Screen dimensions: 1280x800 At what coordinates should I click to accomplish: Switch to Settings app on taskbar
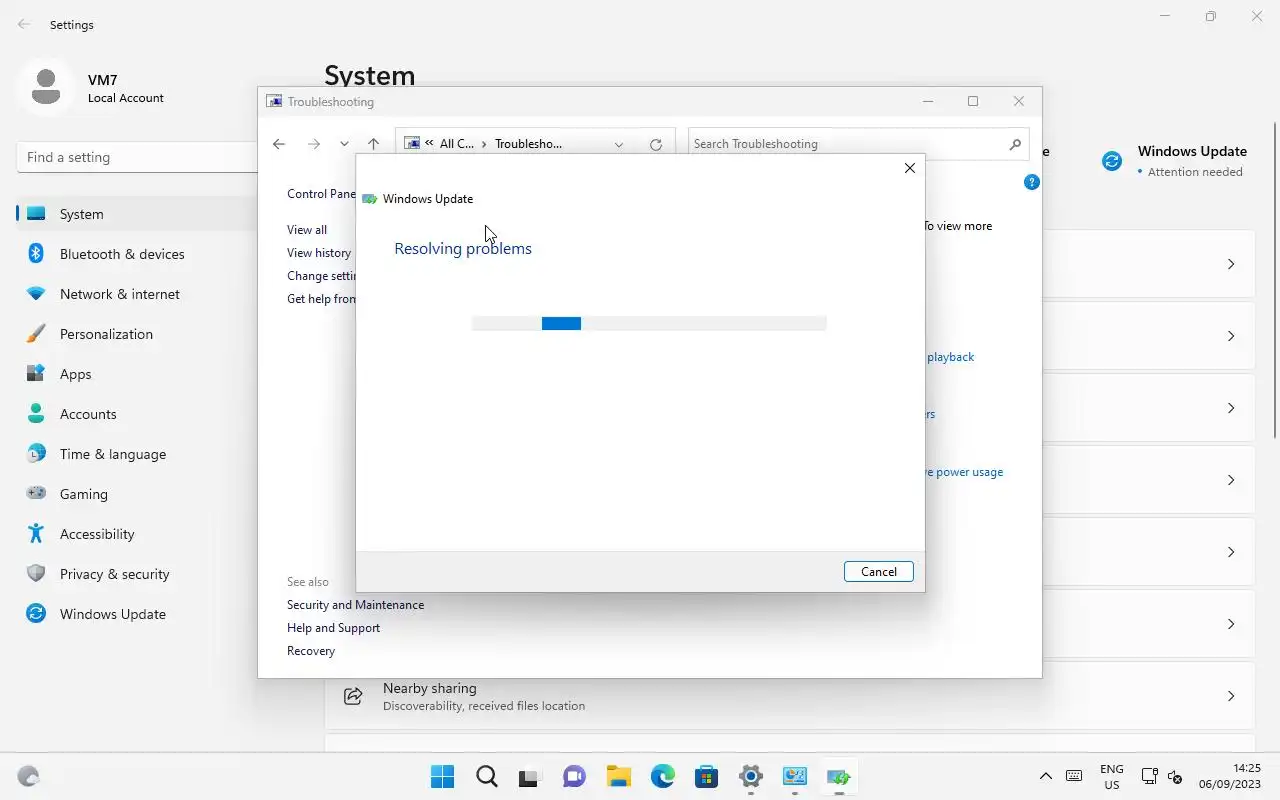[x=750, y=777]
